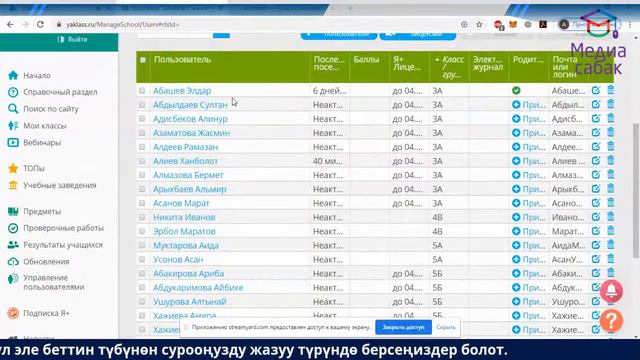Open Мои классы in the sidebar

[x=45, y=126]
